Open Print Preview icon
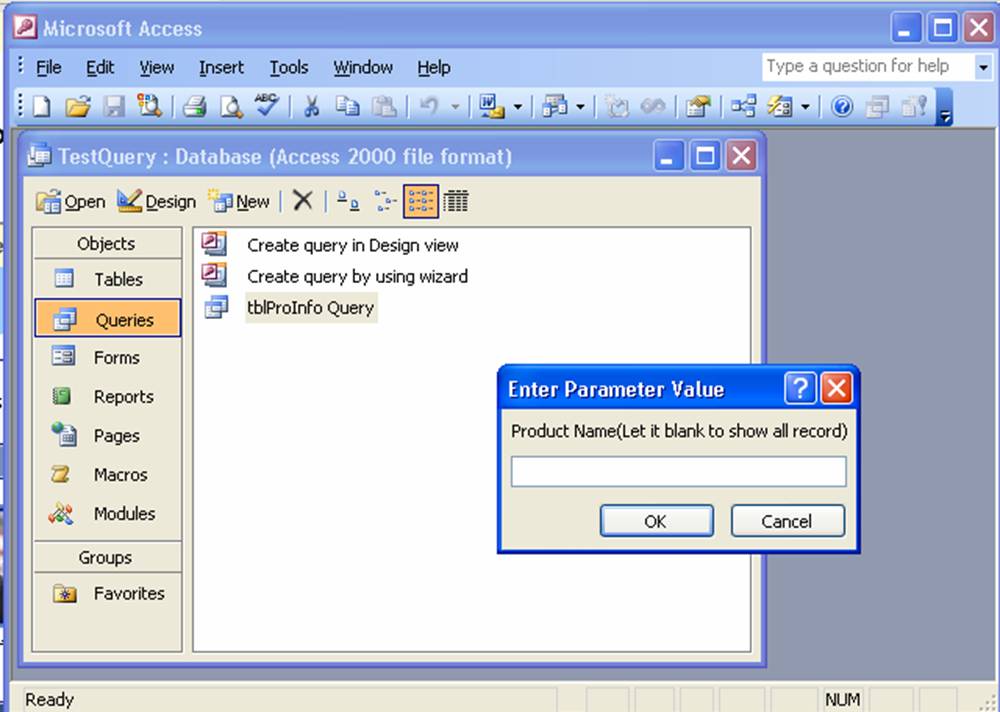The width and height of the screenshot is (1000, 712). [x=231, y=107]
